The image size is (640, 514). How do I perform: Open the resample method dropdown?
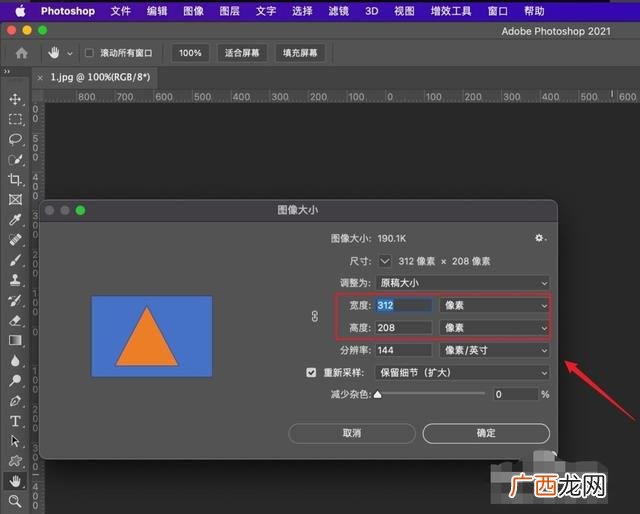462,373
